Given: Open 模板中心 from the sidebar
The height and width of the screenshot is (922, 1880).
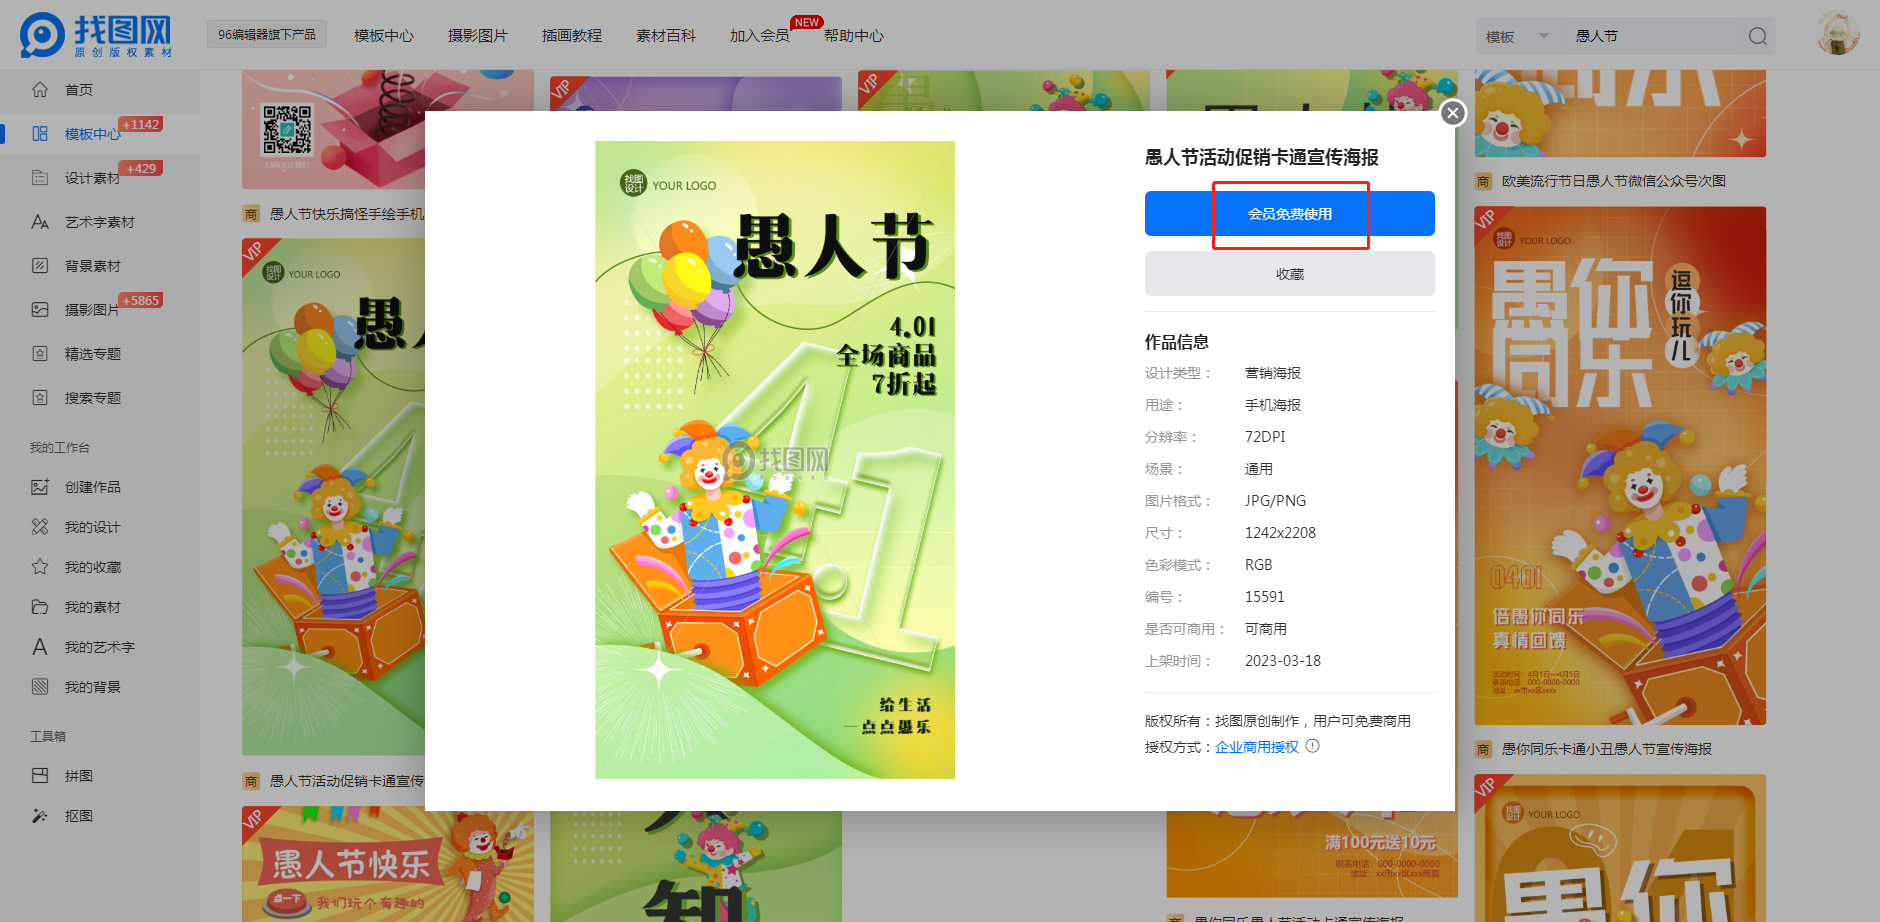Looking at the screenshot, I should pos(91,134).
